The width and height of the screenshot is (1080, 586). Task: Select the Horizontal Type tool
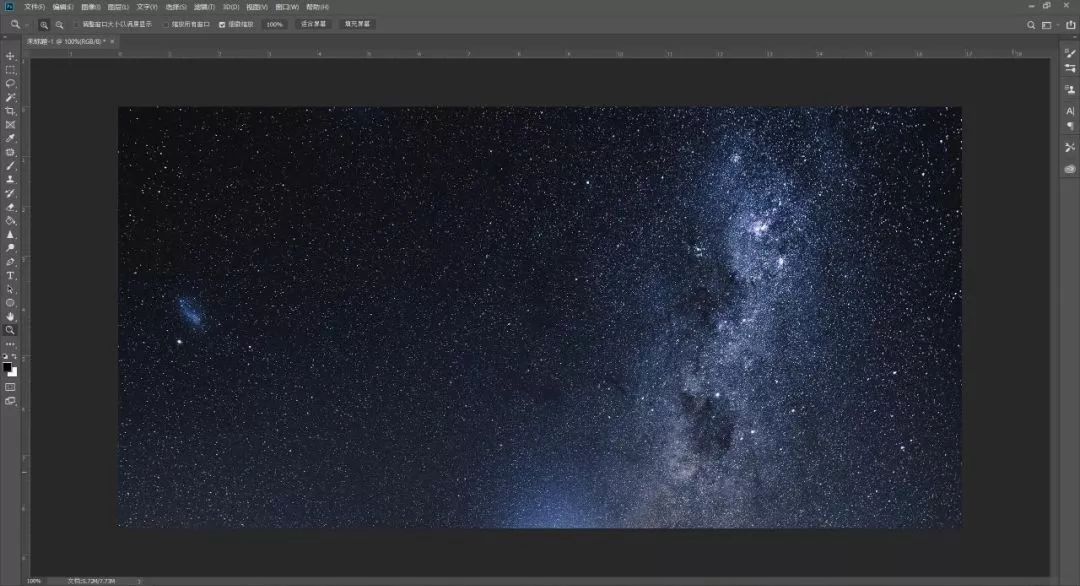point(10,275)
